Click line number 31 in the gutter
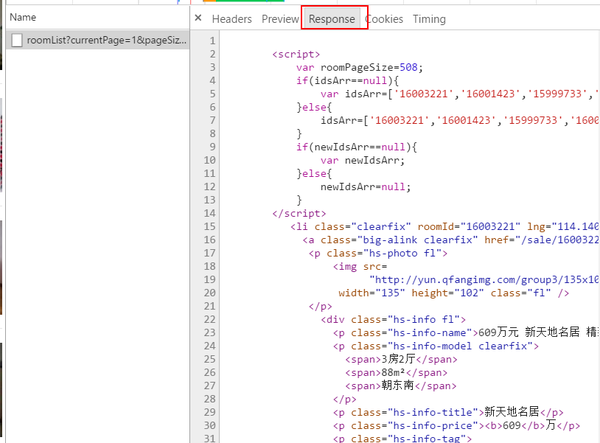The image size is (600, 443). [210, 438]
